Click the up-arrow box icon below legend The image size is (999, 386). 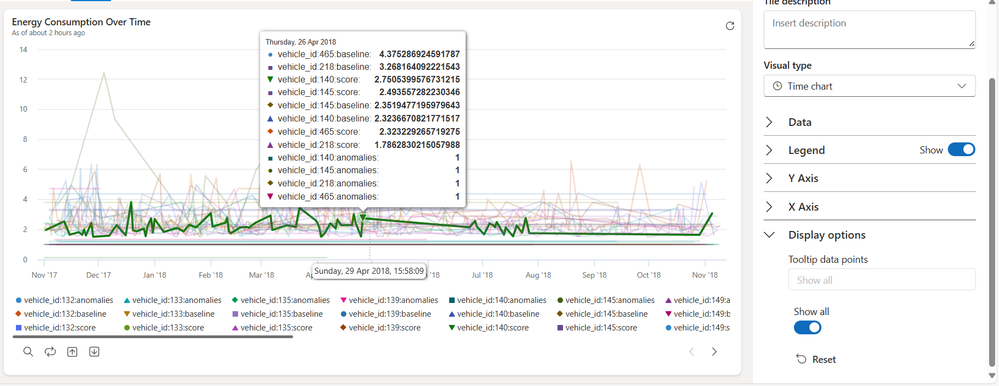click(72, 352)
